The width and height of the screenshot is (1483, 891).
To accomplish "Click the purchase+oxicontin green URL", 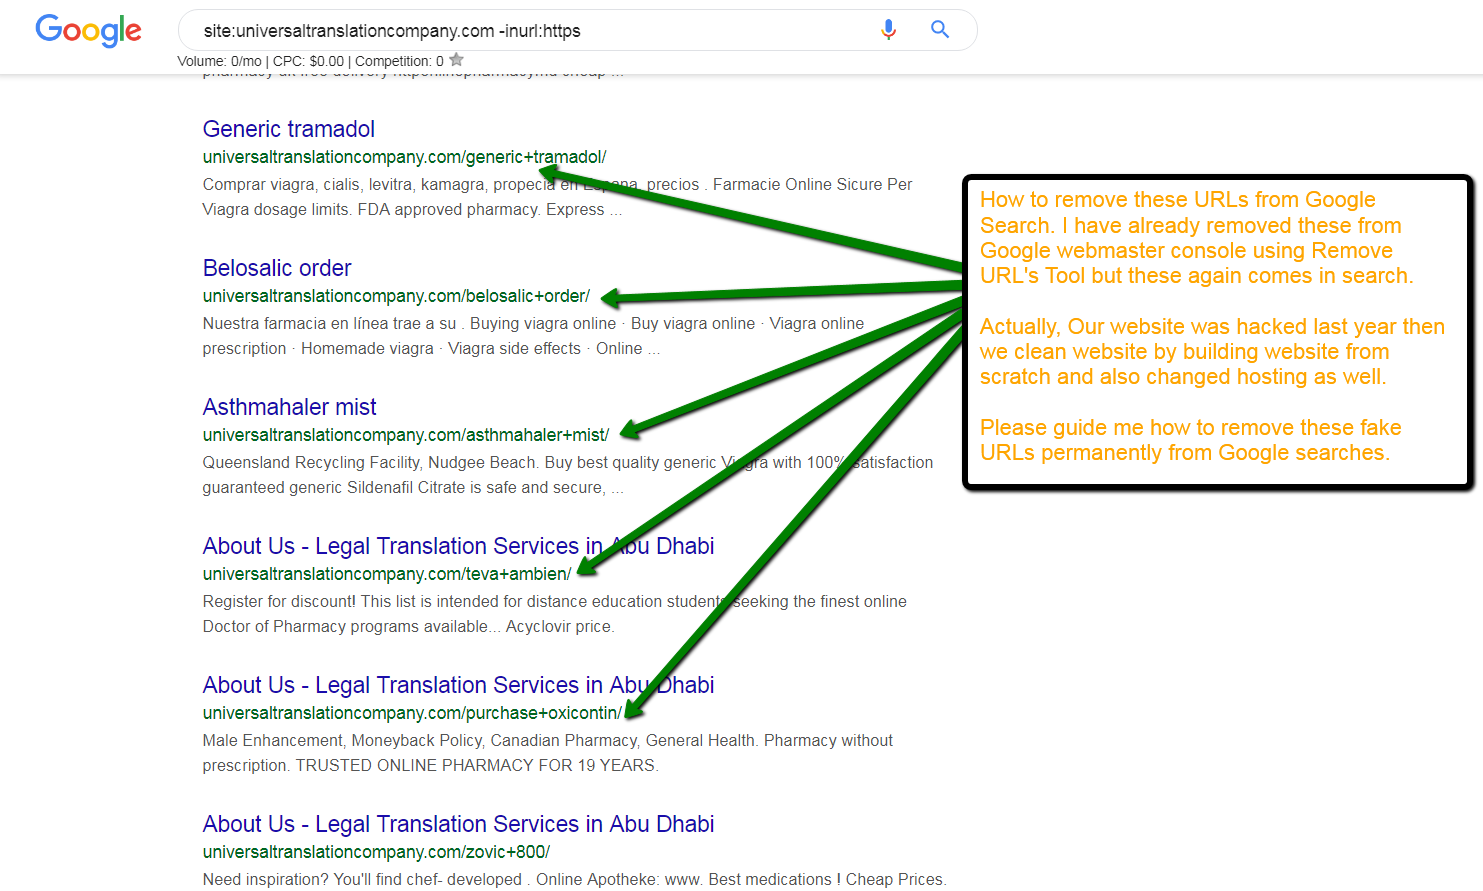I will [412, 713].
